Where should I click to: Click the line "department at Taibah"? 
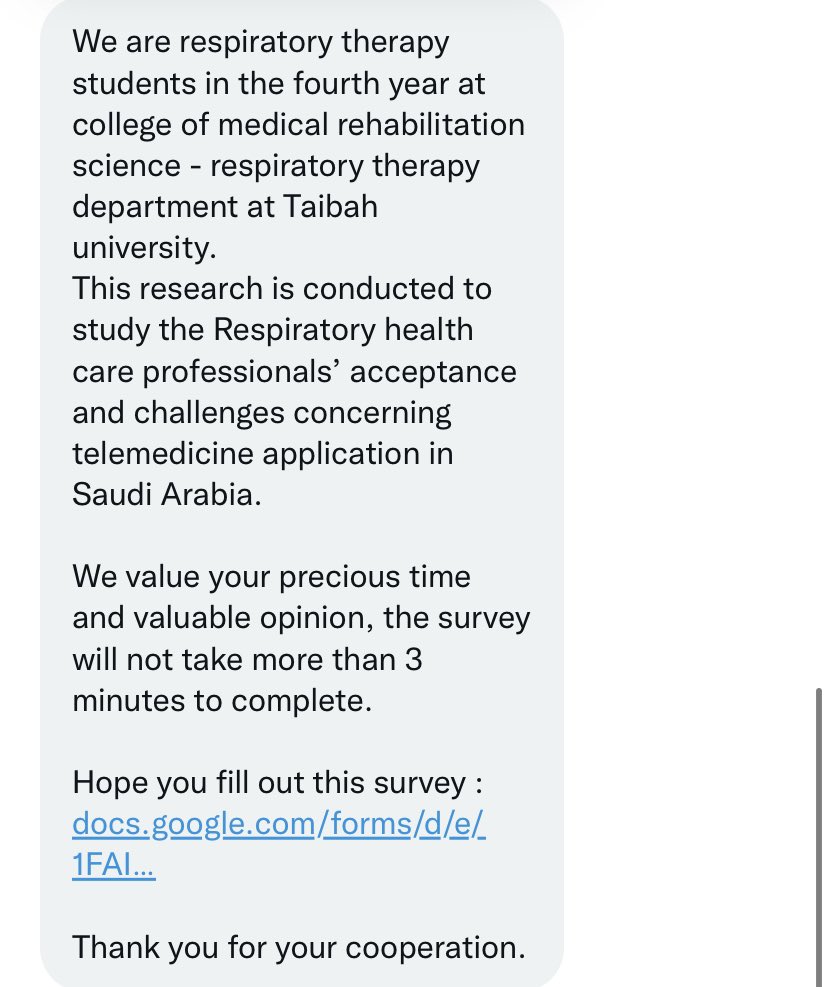click(225, 206)
